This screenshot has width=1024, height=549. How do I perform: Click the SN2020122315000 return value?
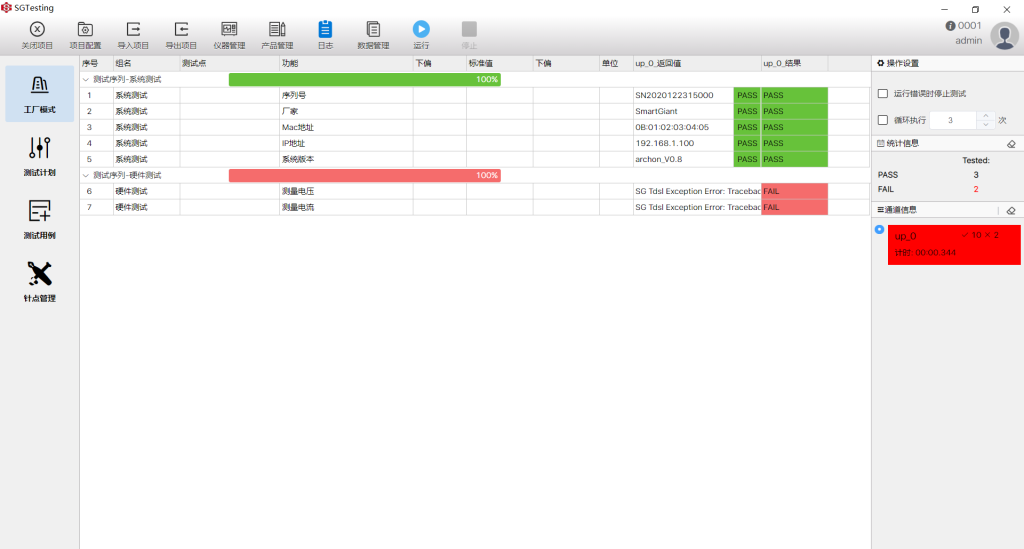(x=674, y=95)
